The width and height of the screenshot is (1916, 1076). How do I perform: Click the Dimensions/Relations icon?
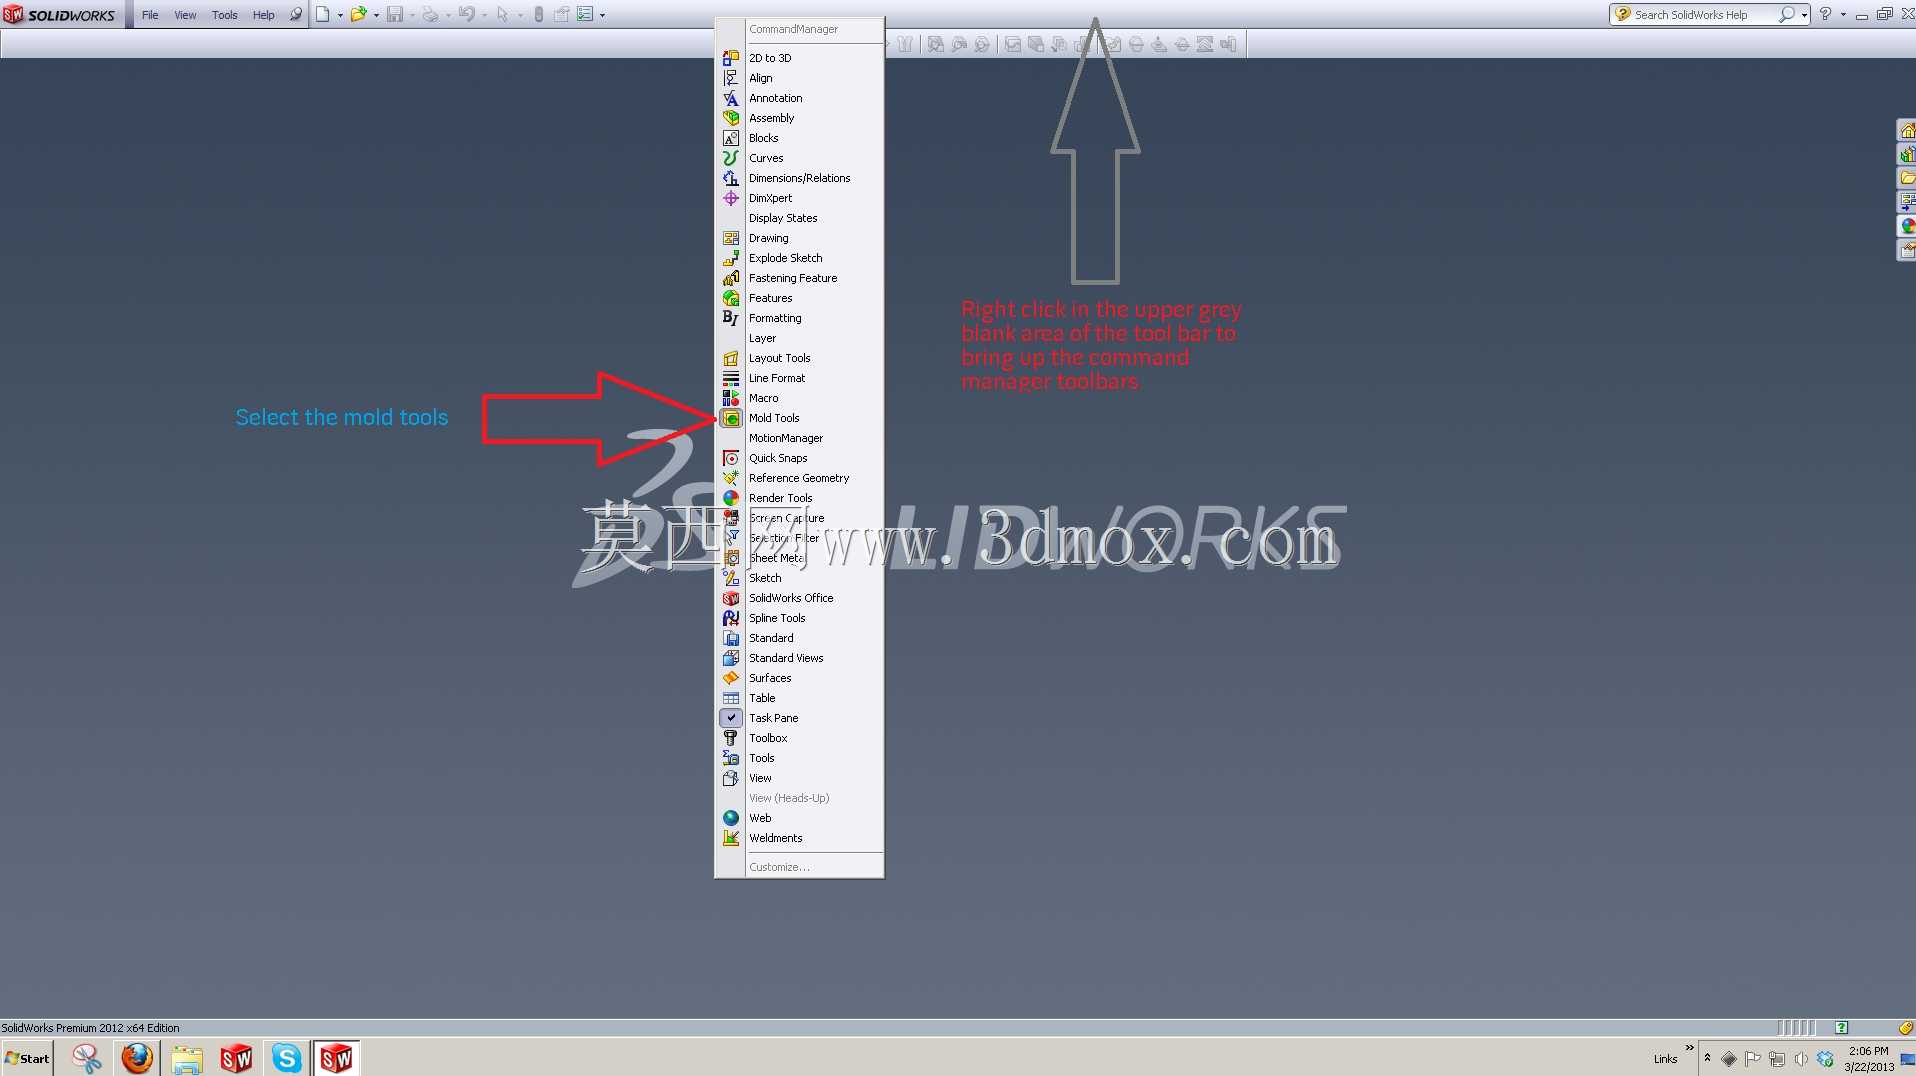[731, 178]
